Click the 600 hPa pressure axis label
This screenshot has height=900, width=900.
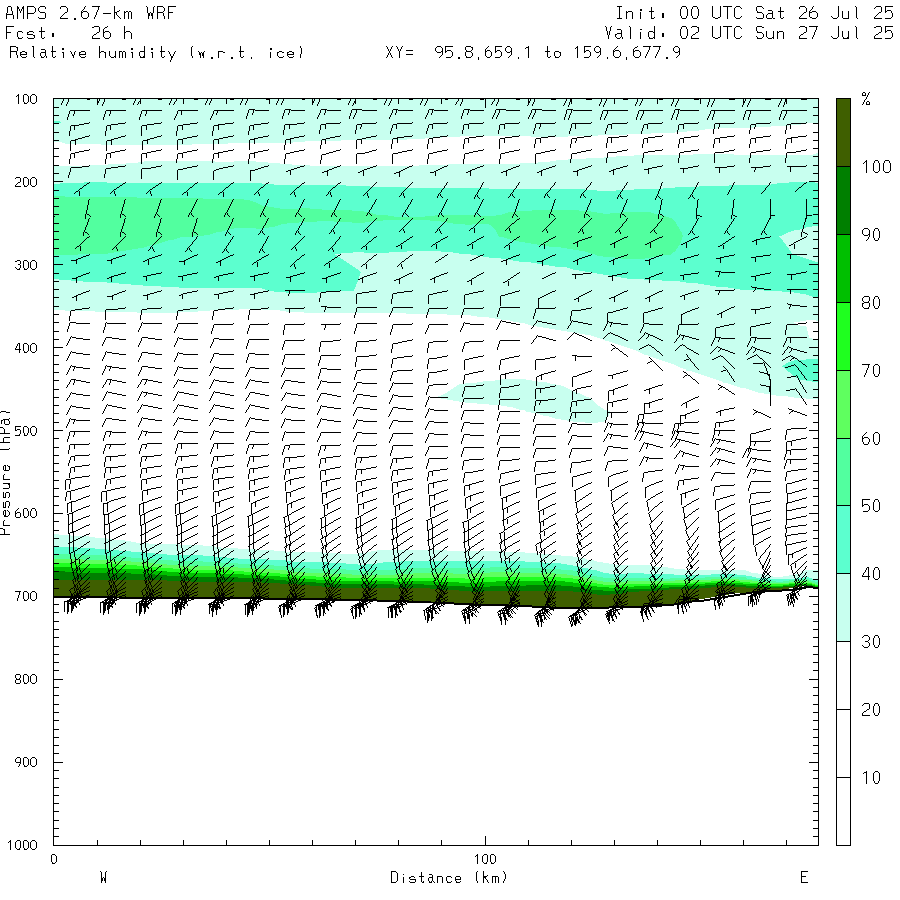coord(26,514)
